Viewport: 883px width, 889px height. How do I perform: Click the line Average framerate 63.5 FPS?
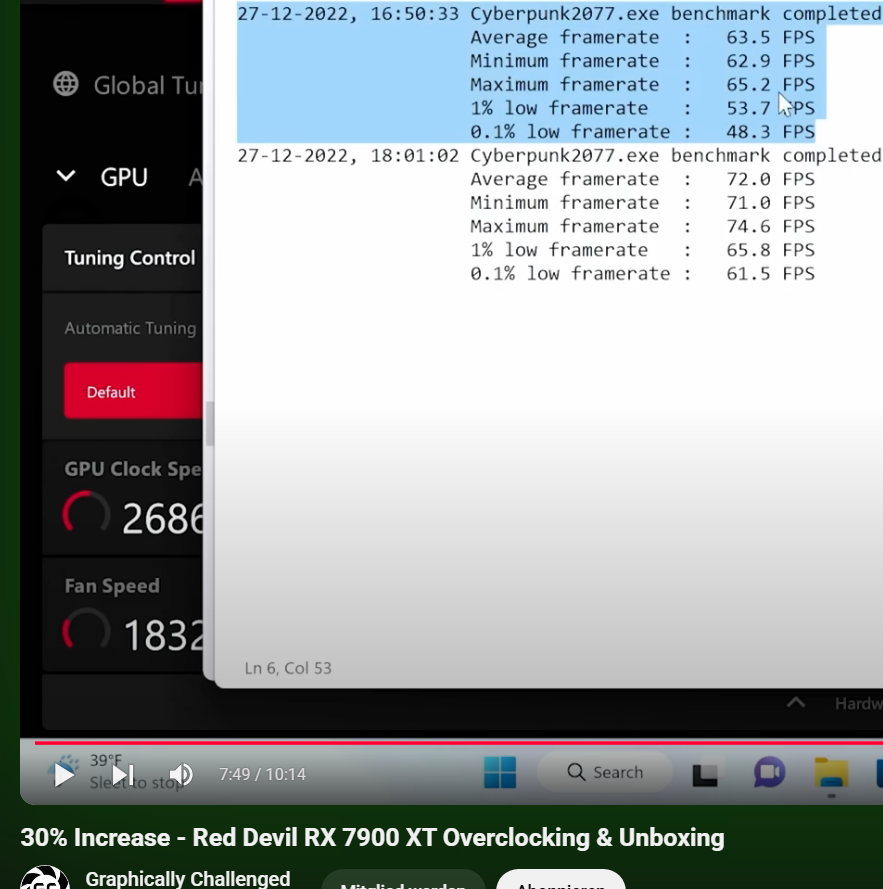click(642, 37)
